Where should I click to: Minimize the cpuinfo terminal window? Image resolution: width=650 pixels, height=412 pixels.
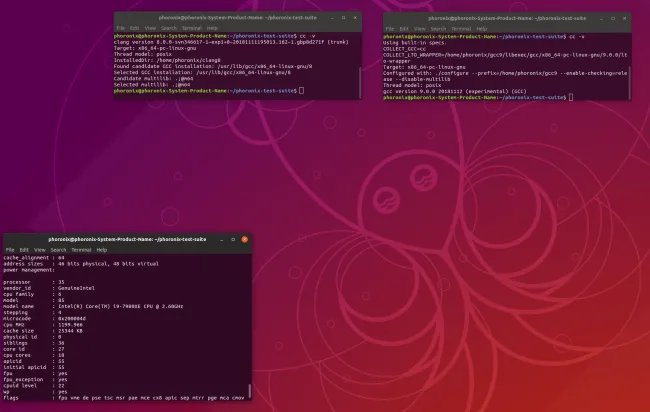(222, 239)
